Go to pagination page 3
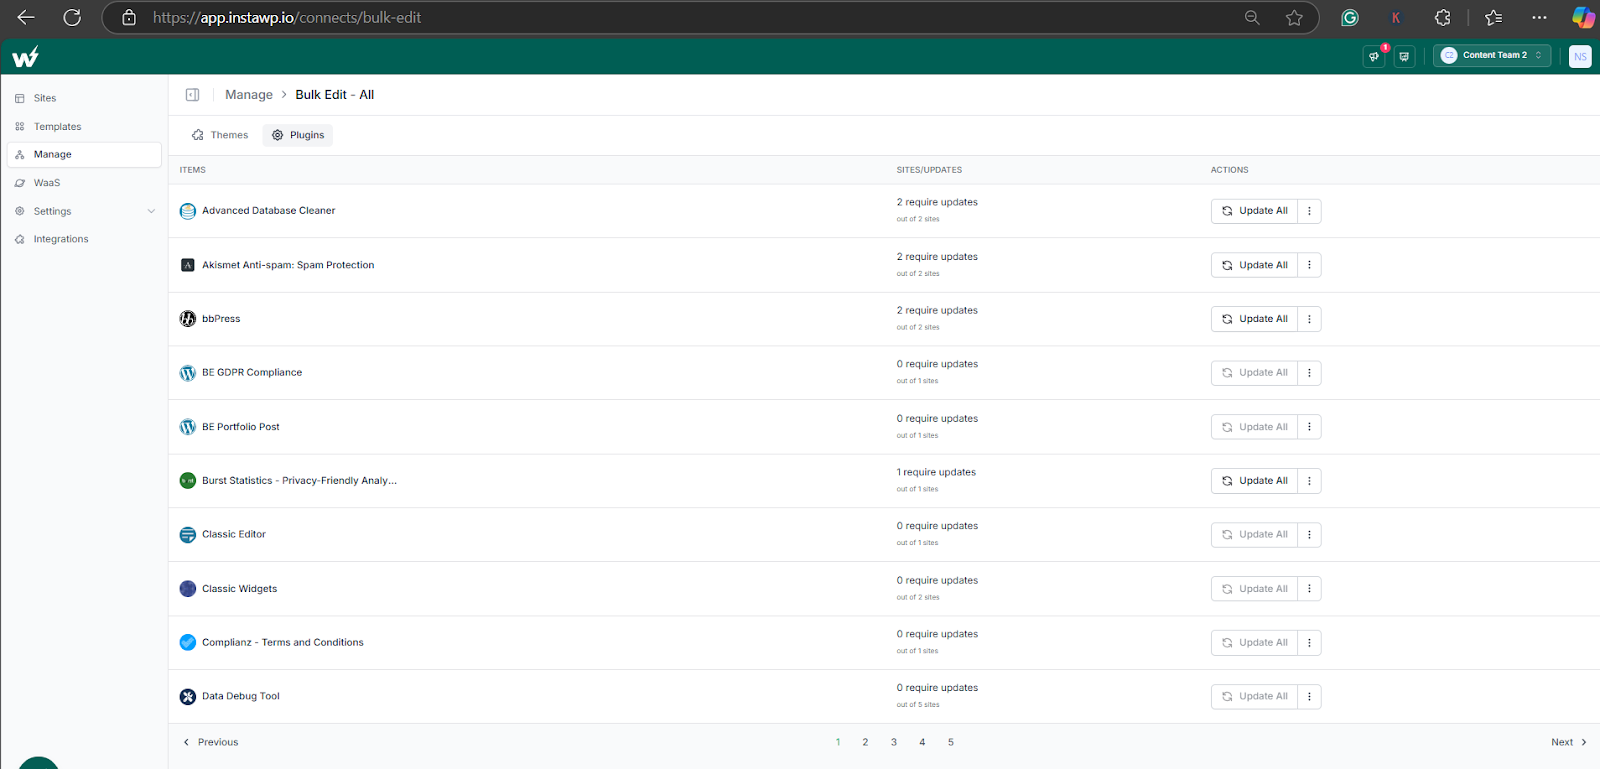The image size is (1600, 769). coord(894,742)
